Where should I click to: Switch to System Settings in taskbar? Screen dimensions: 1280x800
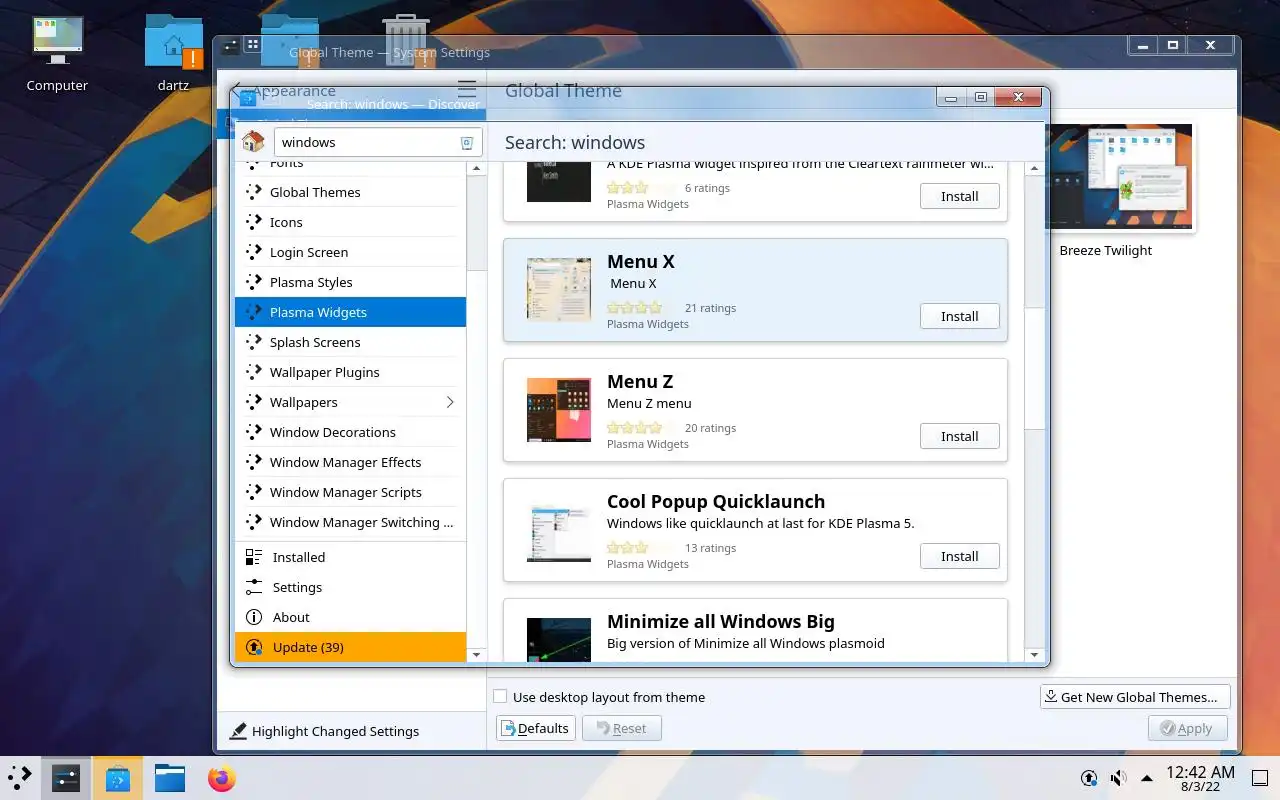(66, 777)
